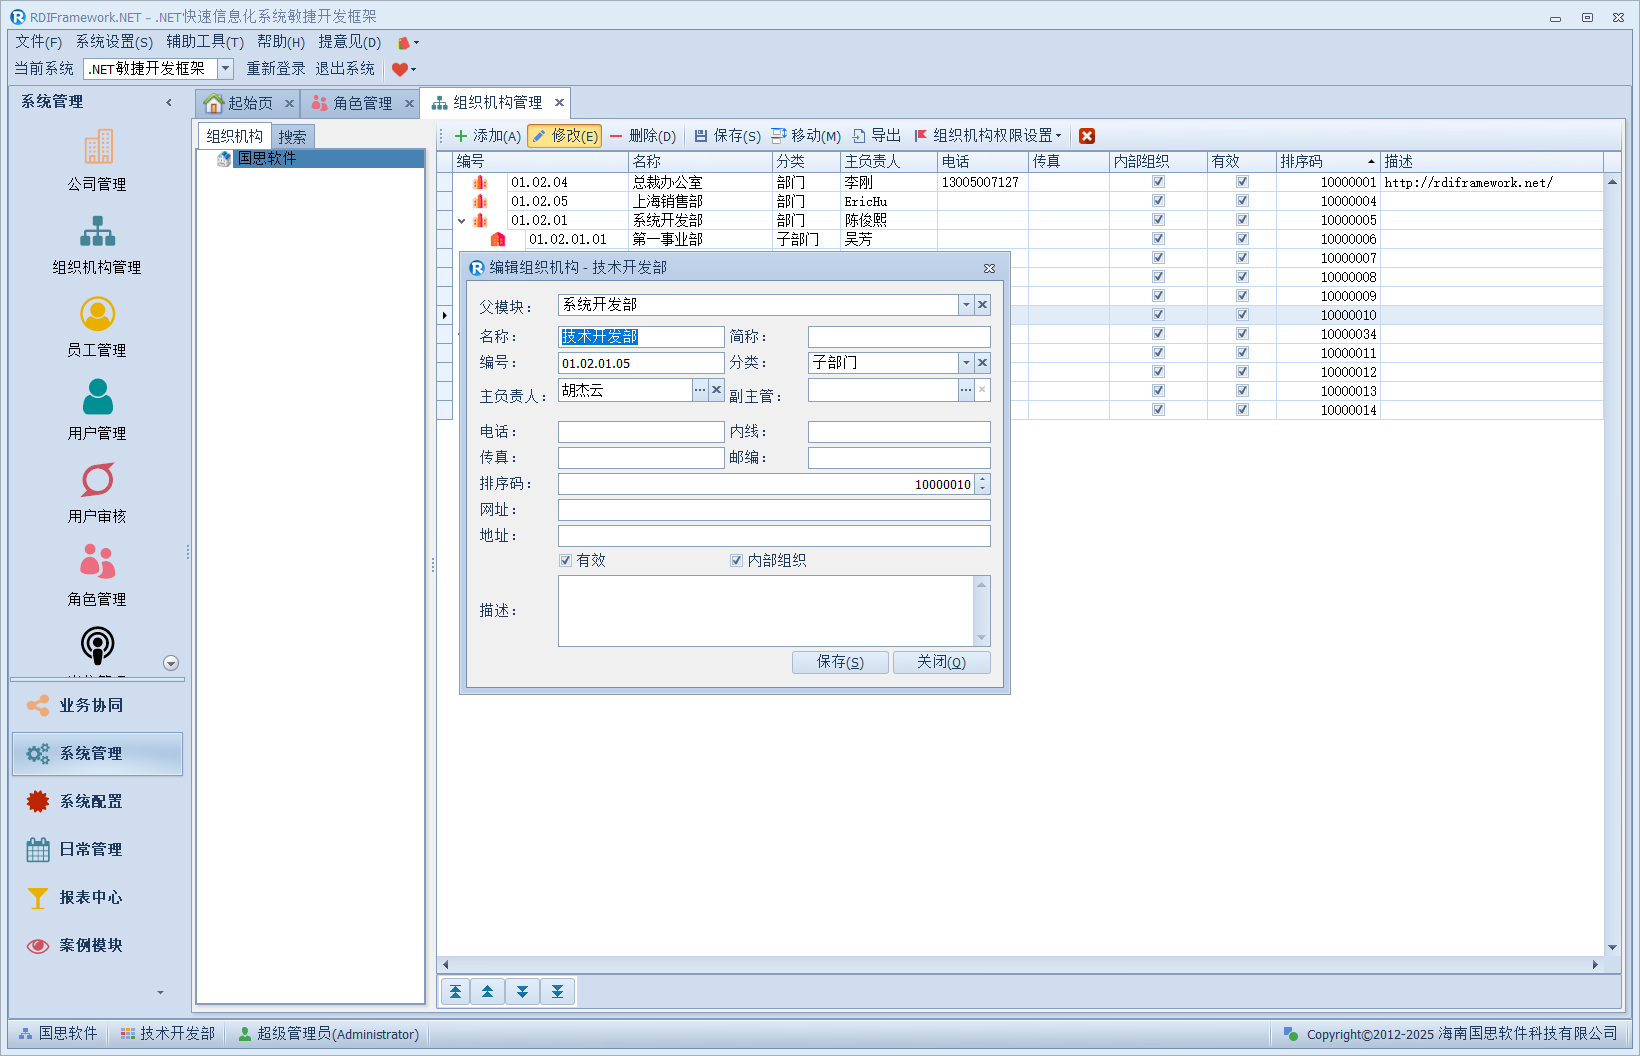The height and width of the screenshot is (1056, 1640).
Task: Click into the 电话 input field
Action: point(640,432)
